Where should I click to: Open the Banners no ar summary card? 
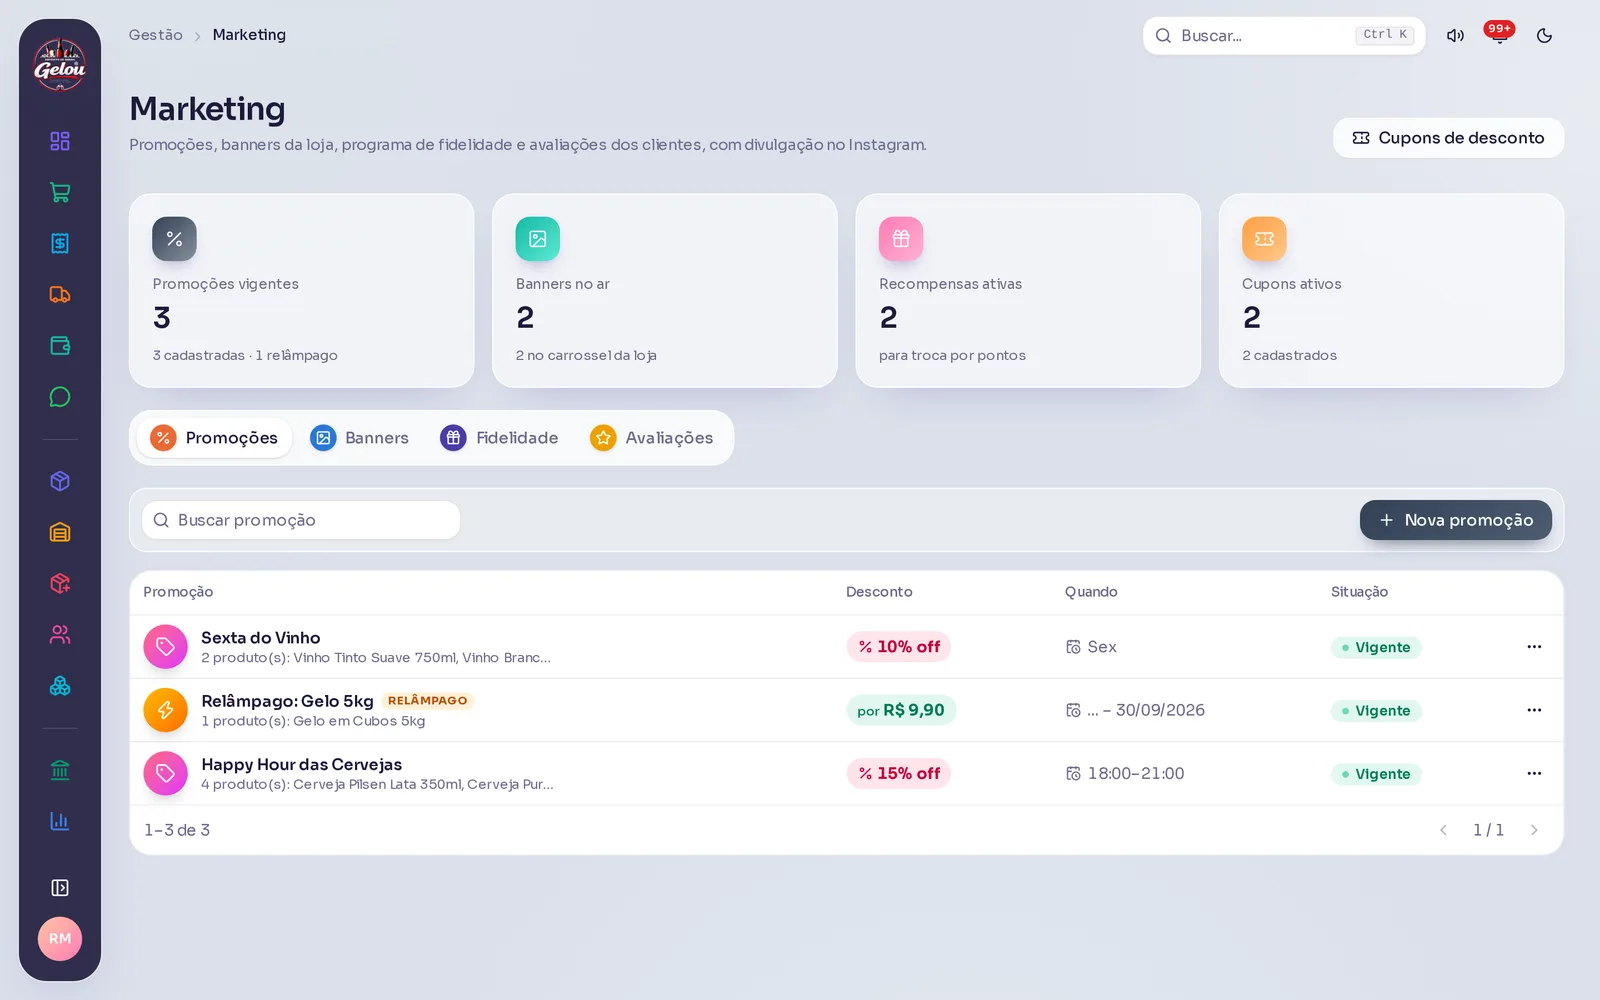click(665, 290)
